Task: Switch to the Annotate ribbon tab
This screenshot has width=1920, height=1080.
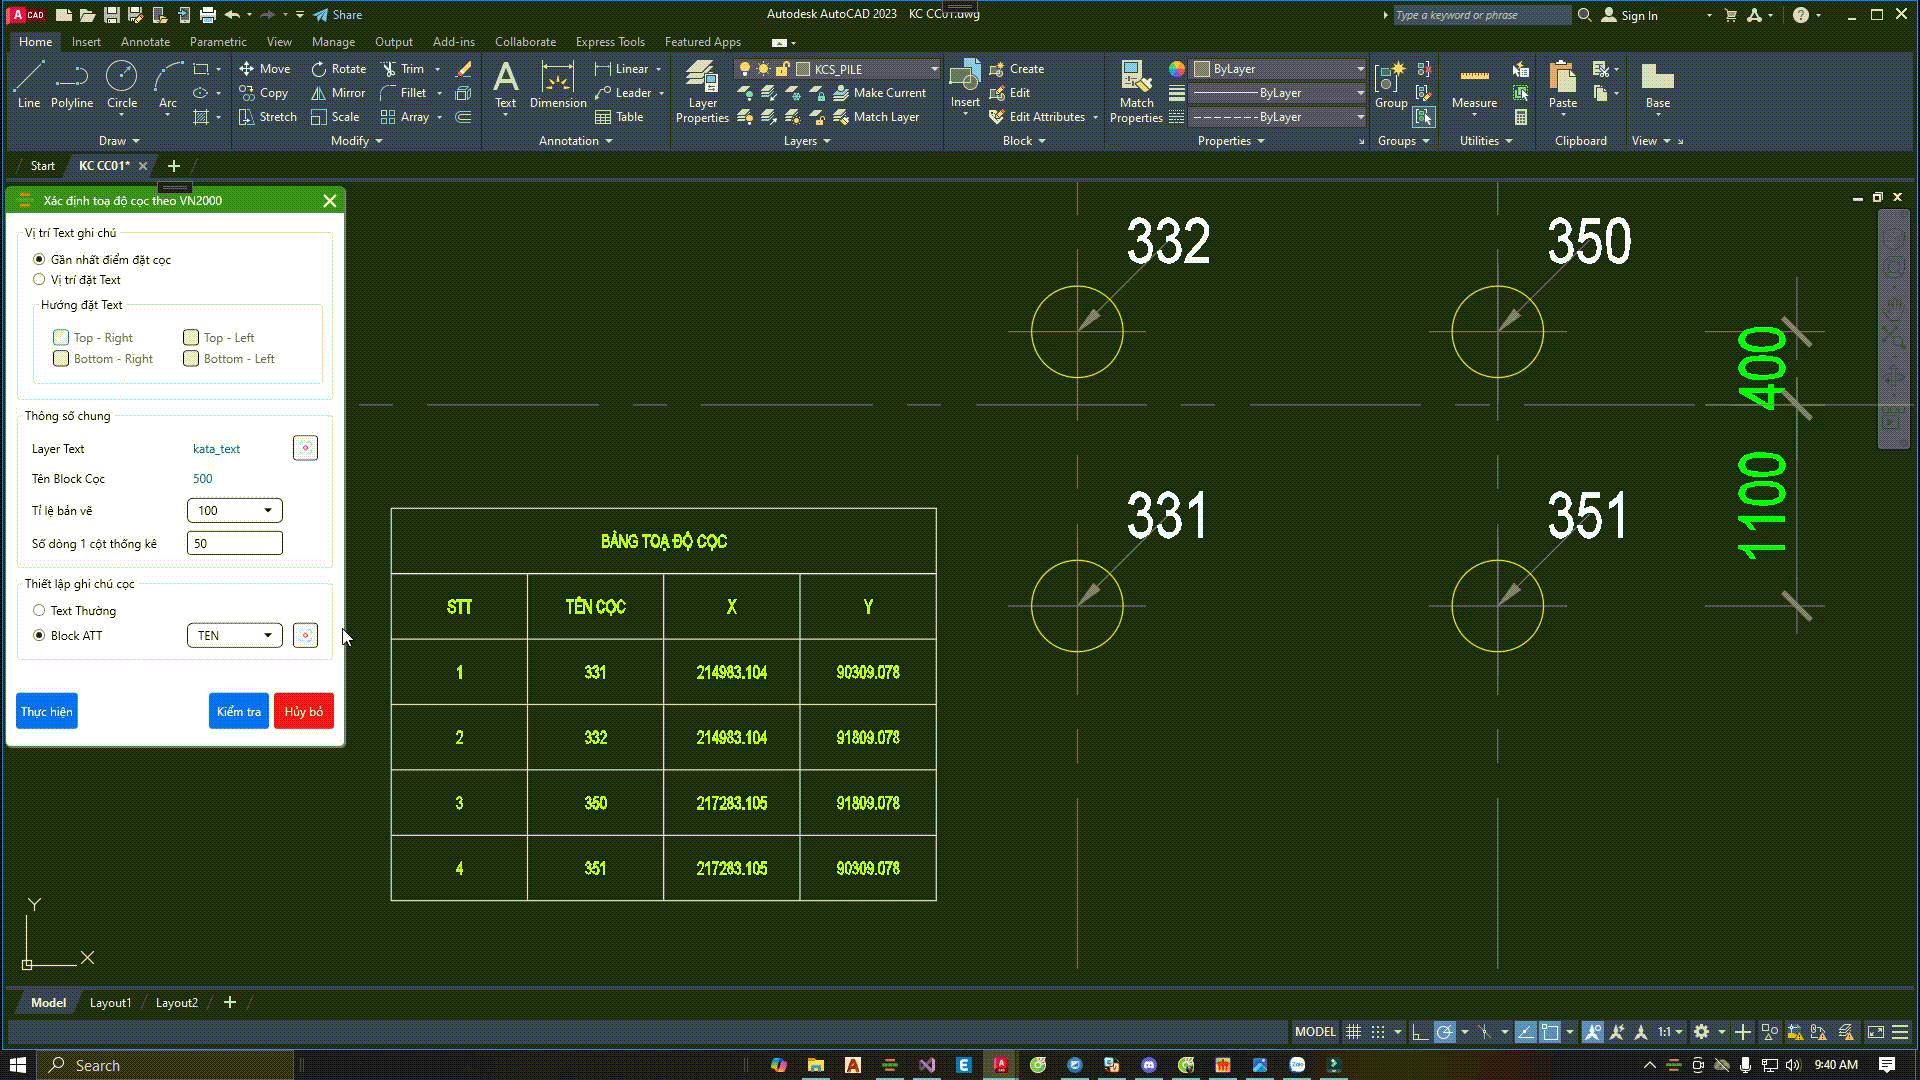Action: [145, 42]
